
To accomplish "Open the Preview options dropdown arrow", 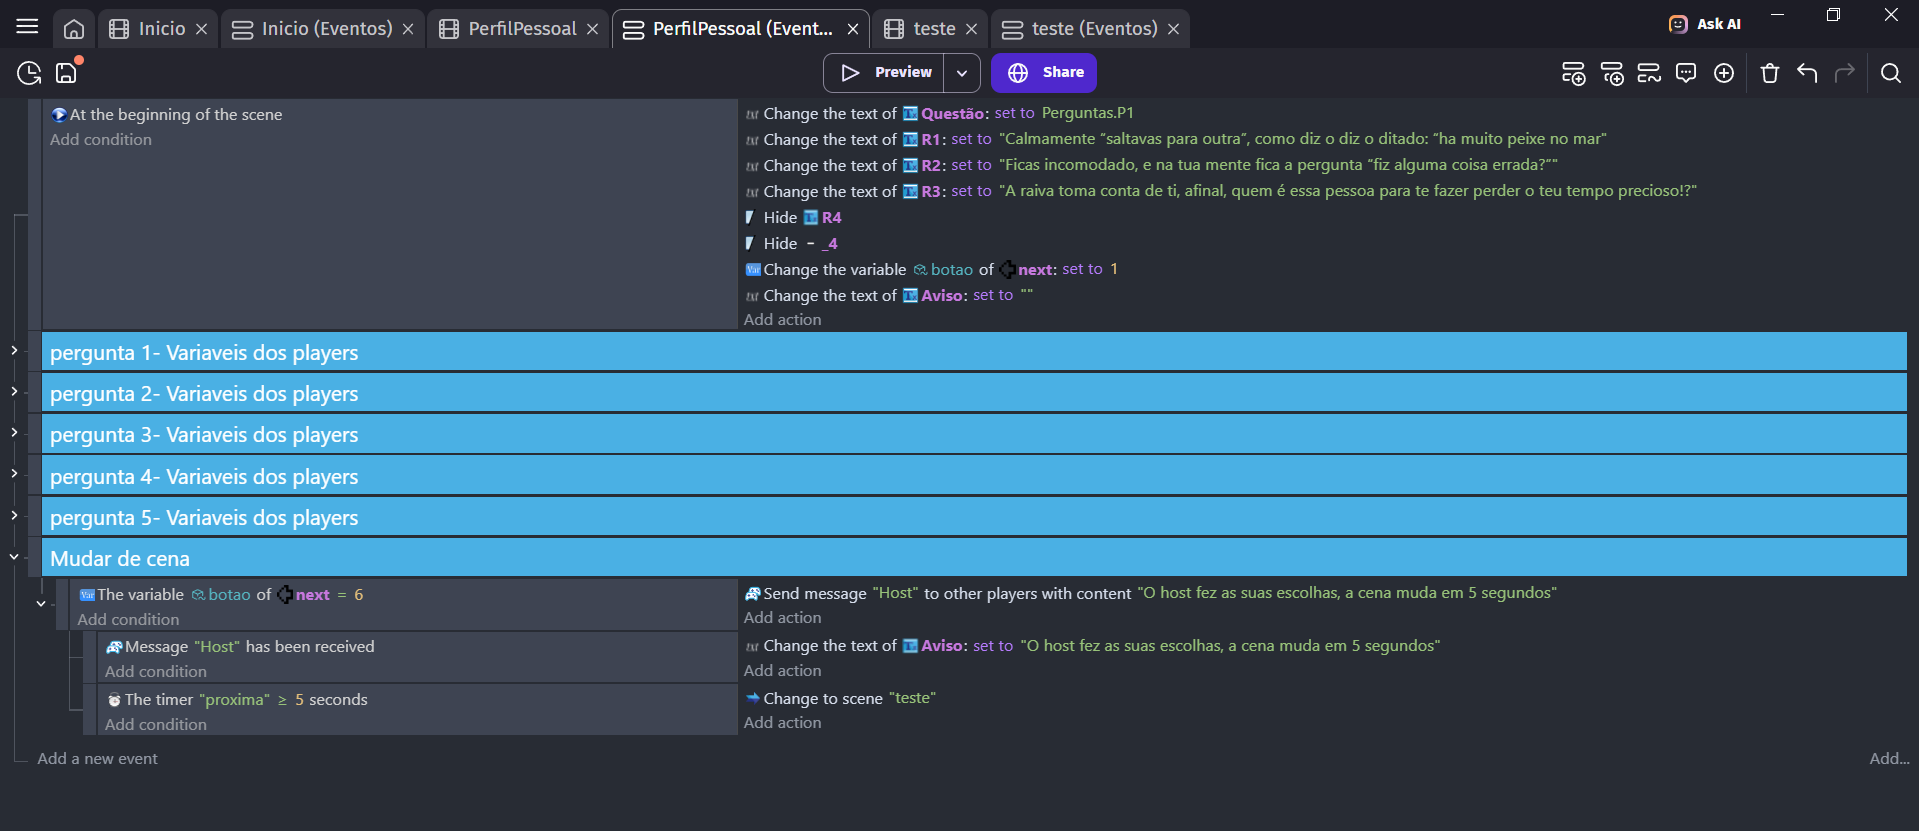I will click(x=961, y=73).
